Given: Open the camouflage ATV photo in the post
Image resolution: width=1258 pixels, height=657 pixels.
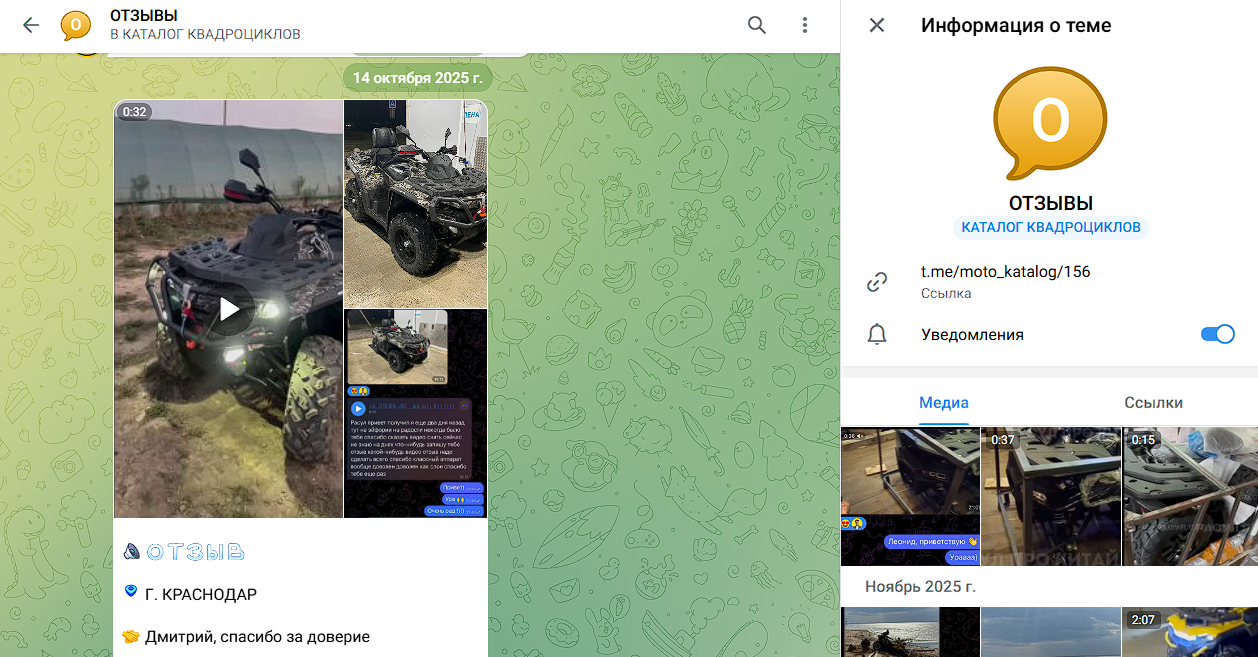Looking at the screenshot, I should pos(416,203).
